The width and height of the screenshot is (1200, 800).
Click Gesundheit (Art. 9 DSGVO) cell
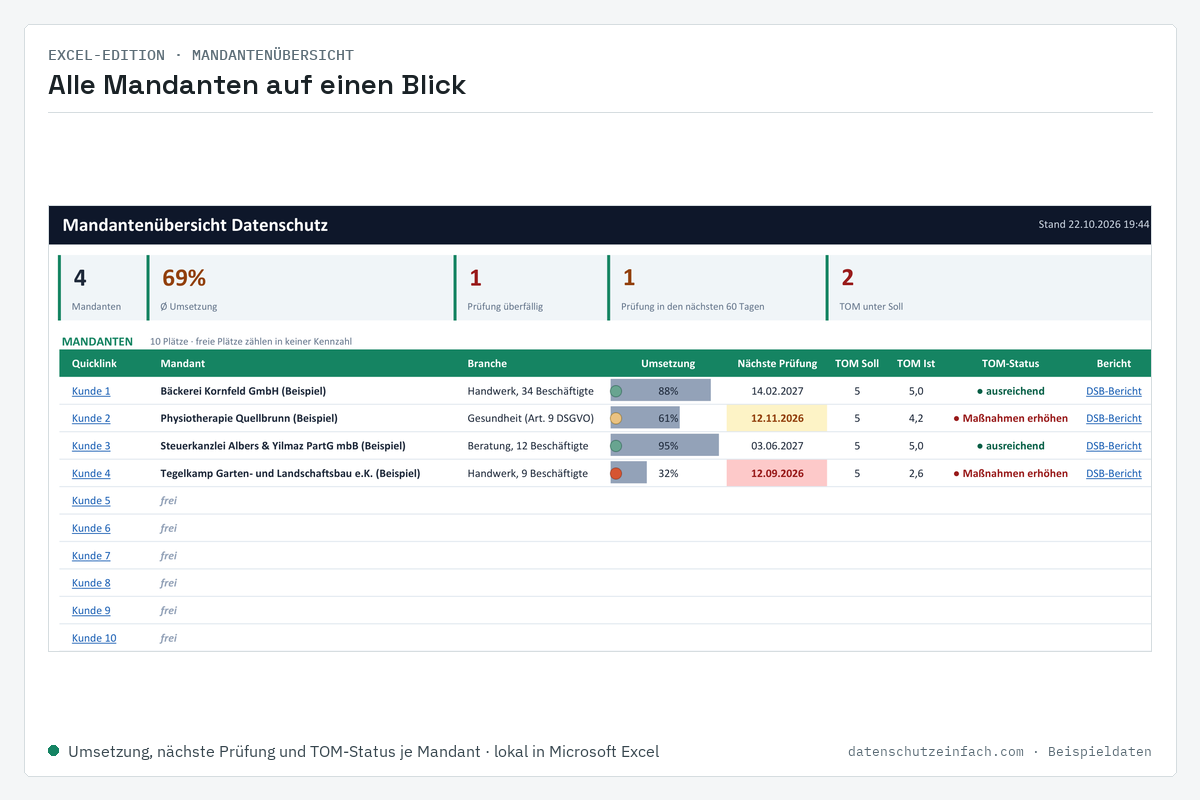point(532,418)
